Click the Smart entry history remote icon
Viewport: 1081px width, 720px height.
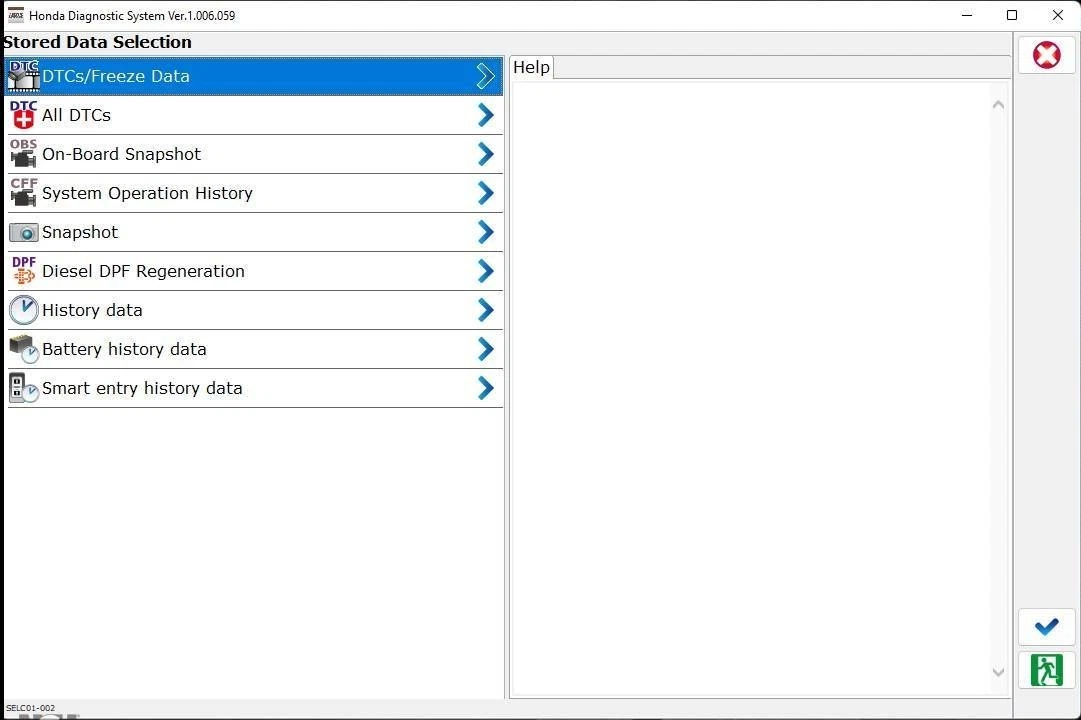coord(23,388)
